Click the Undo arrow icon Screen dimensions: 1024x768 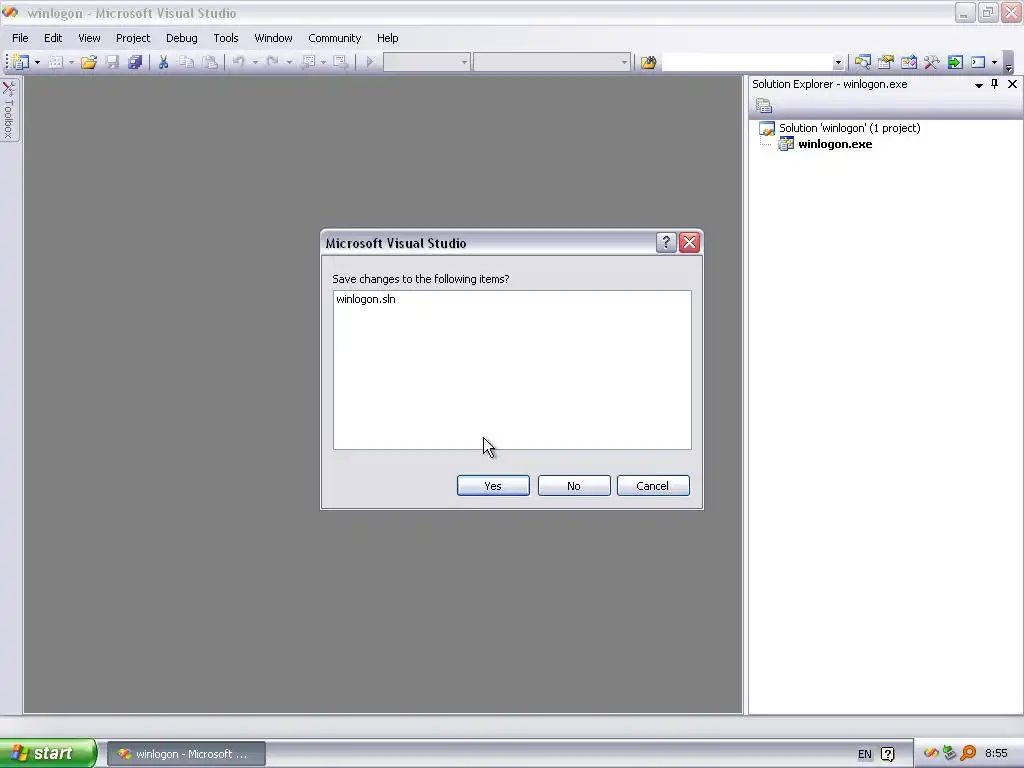point(238,62)
